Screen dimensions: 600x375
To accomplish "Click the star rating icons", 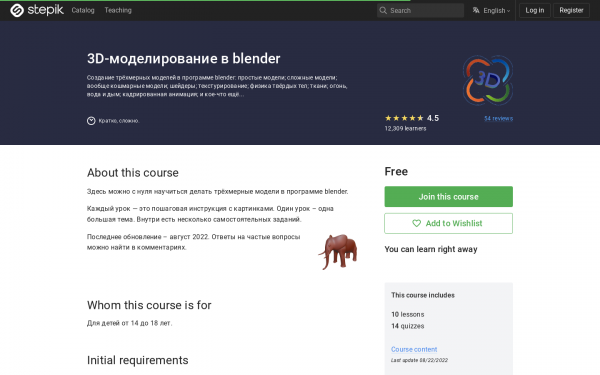I will click(404, 118).
